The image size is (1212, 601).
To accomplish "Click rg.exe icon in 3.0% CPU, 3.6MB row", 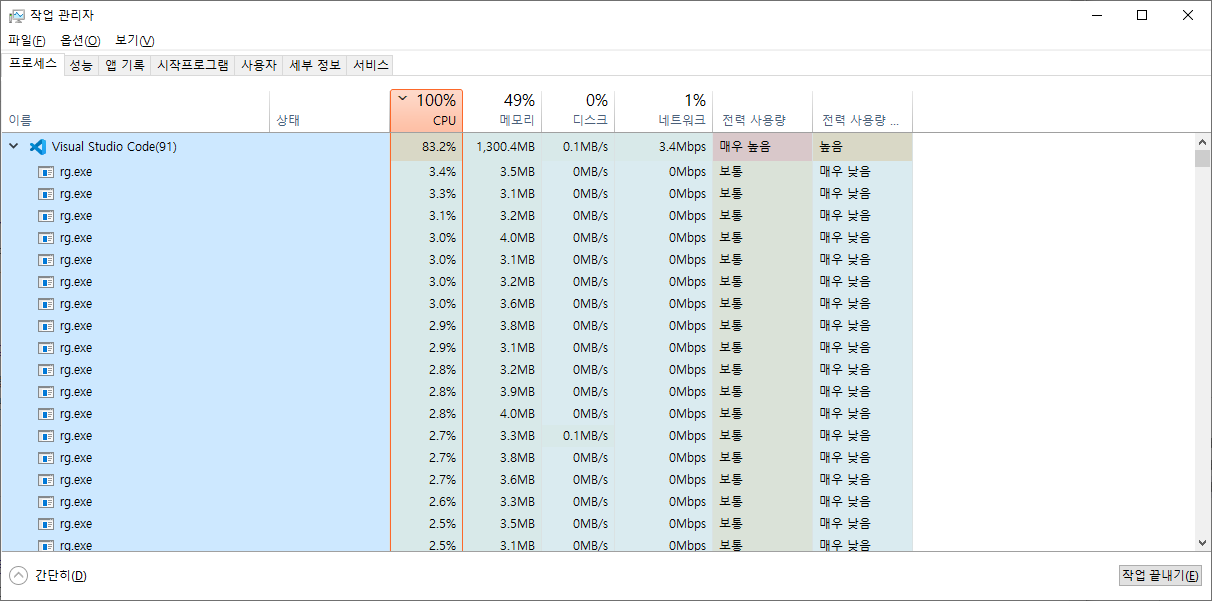I will tap(46, 303).
